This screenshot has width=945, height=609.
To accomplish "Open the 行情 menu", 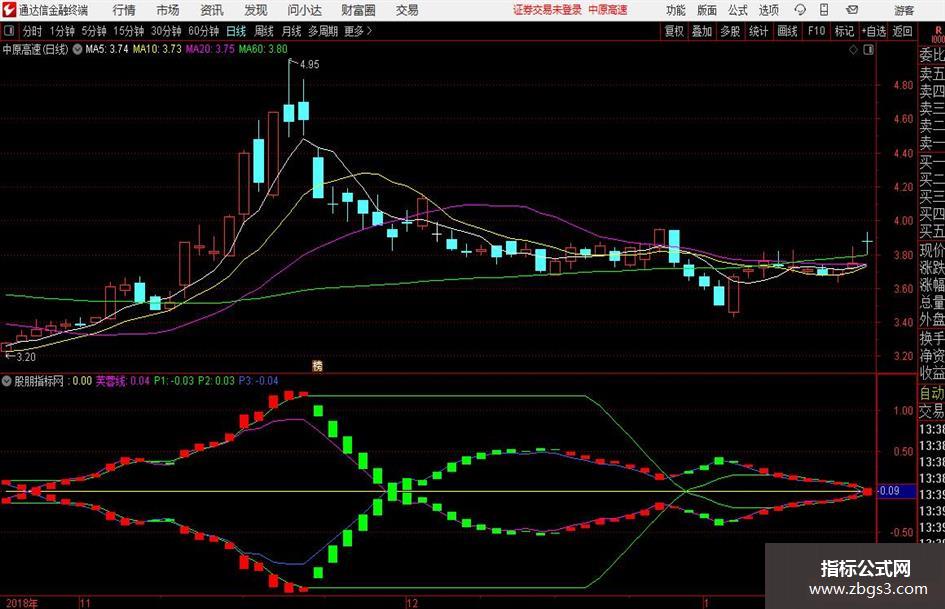I will coord(124,10).
